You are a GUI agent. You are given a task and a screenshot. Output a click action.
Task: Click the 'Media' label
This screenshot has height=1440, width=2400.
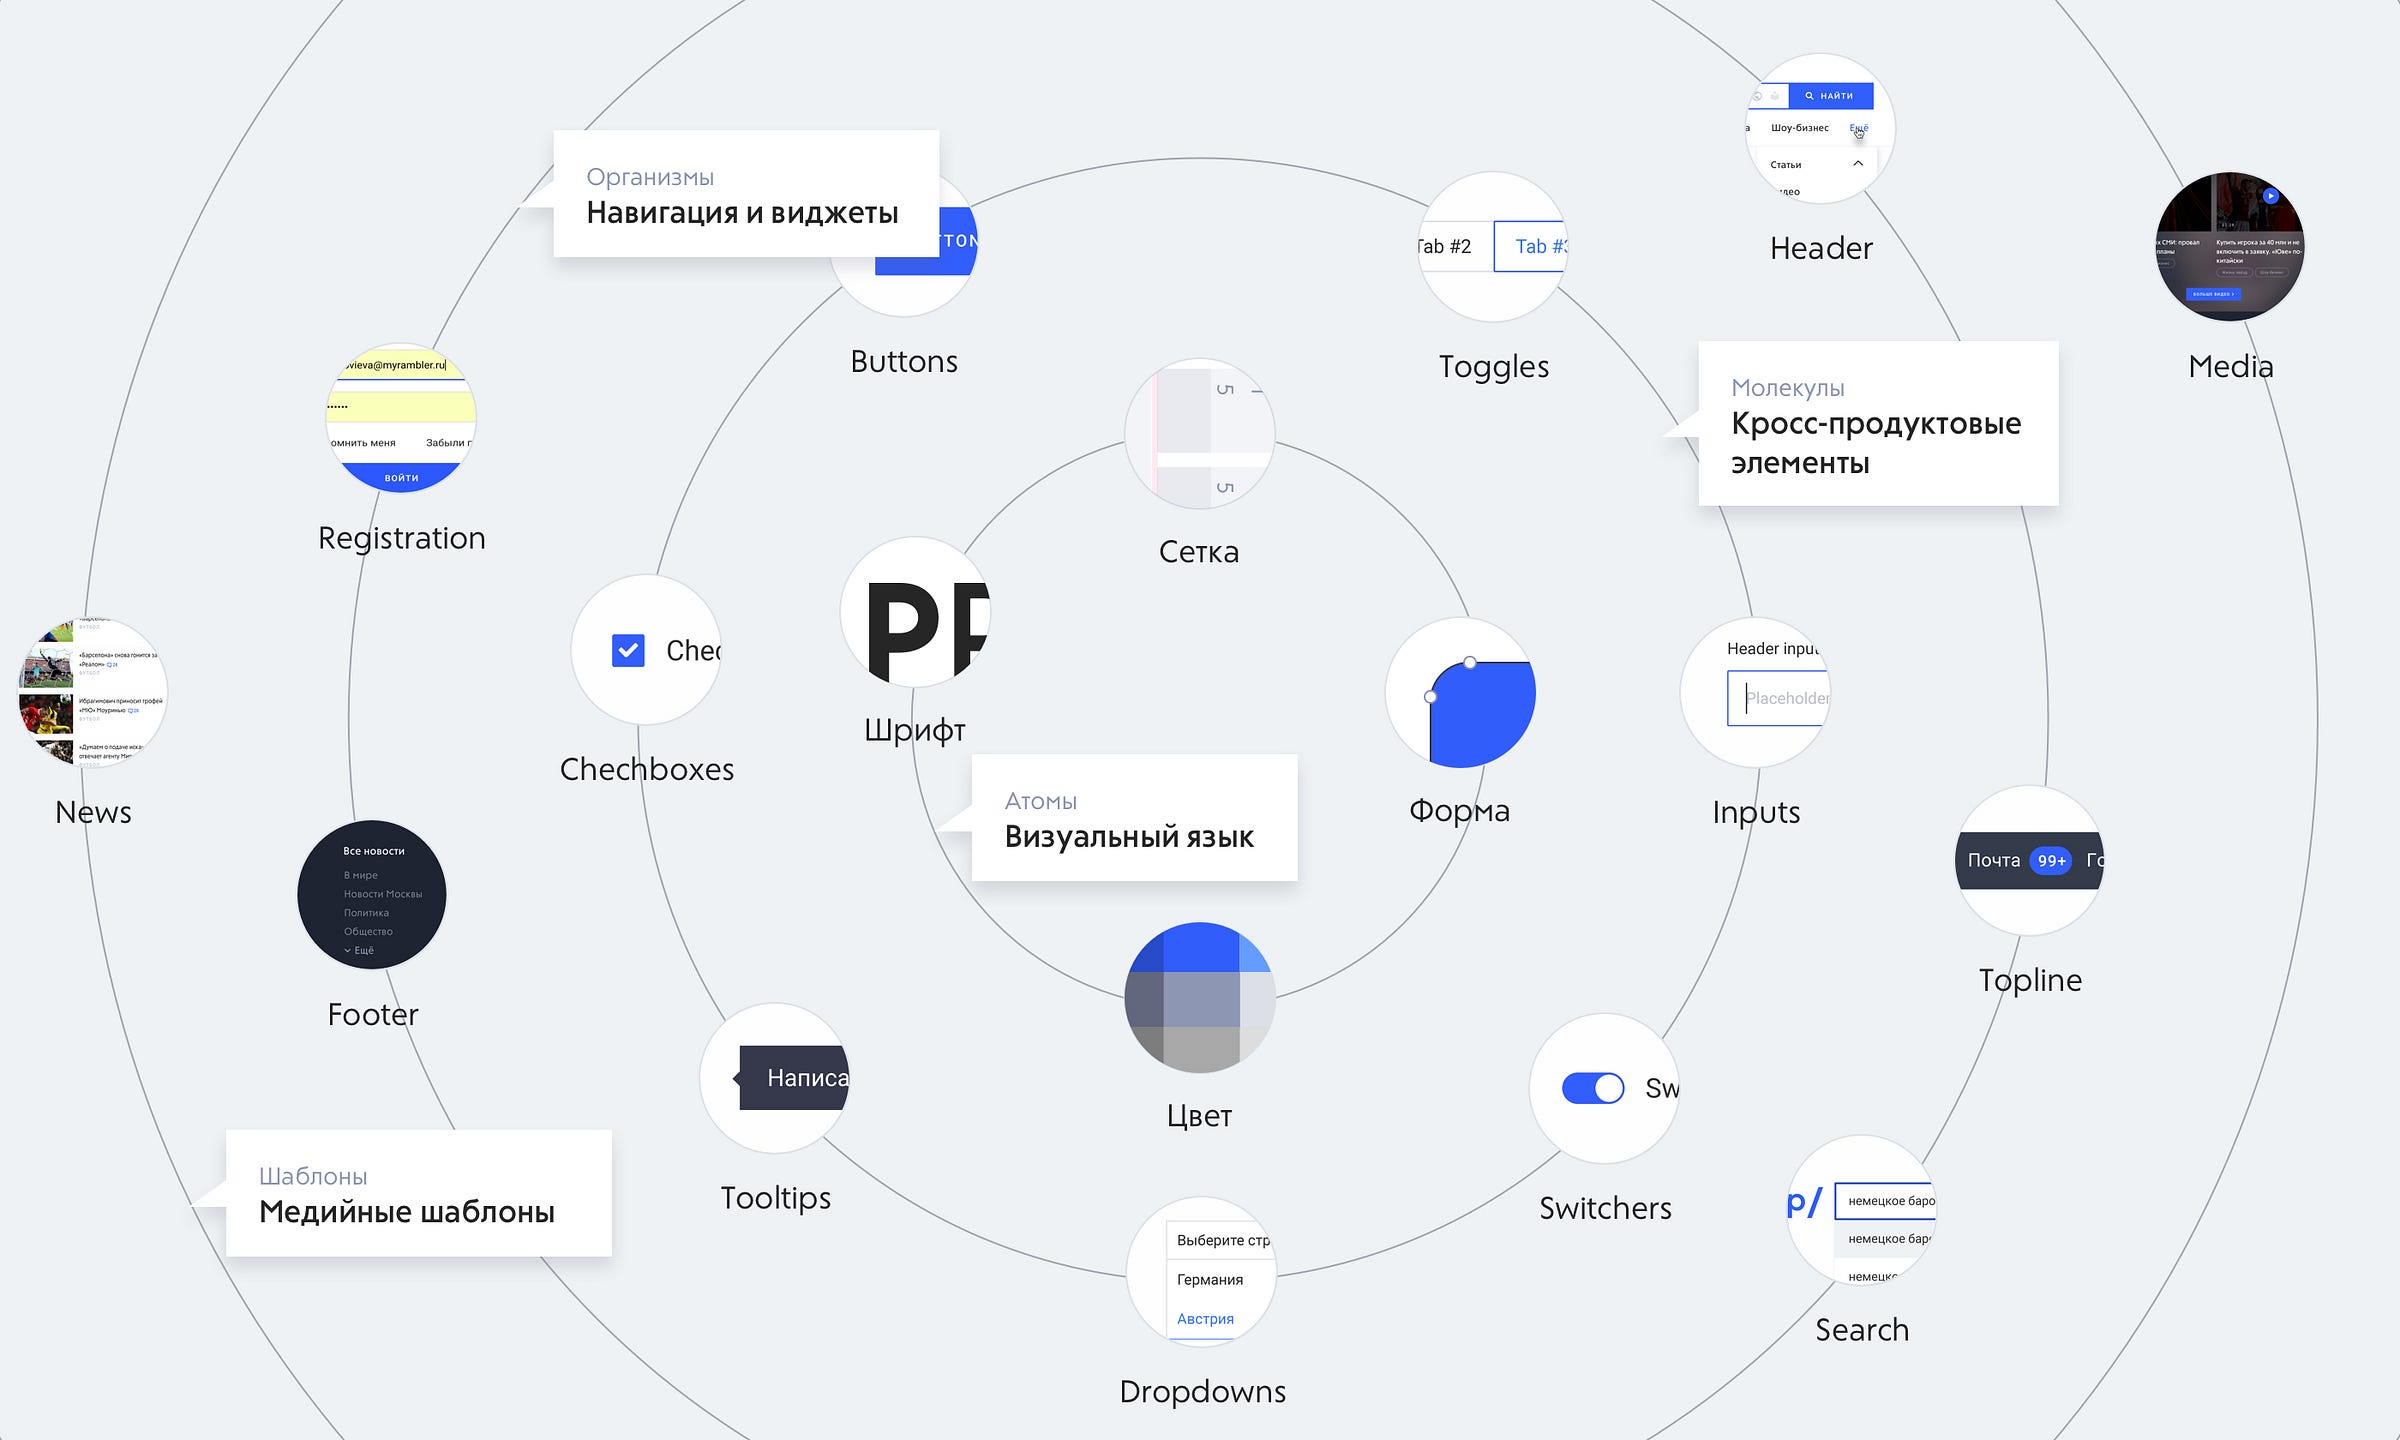click(x=2231, y=366)
